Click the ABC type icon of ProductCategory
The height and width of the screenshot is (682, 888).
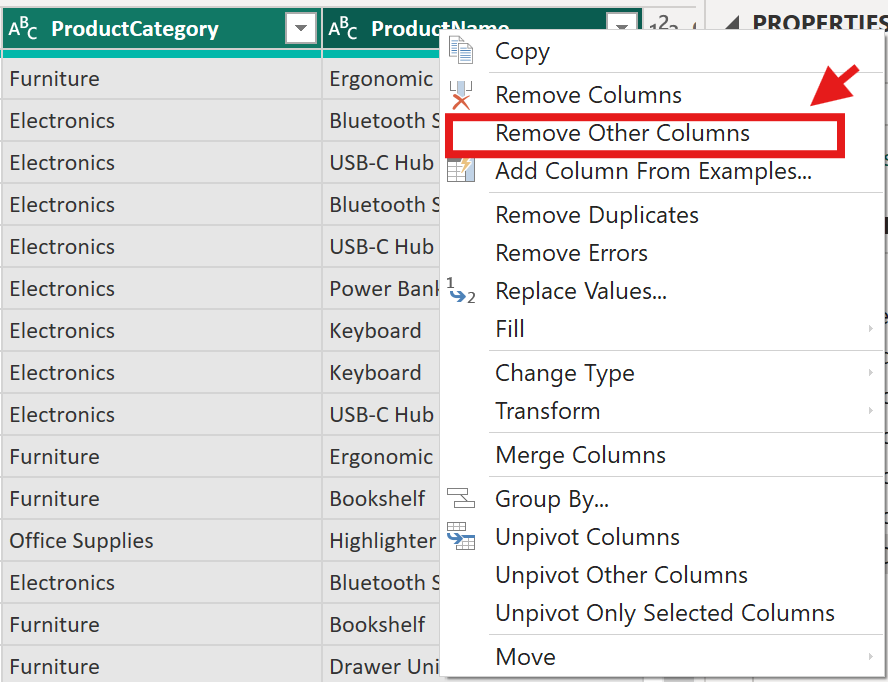(23, 28)
